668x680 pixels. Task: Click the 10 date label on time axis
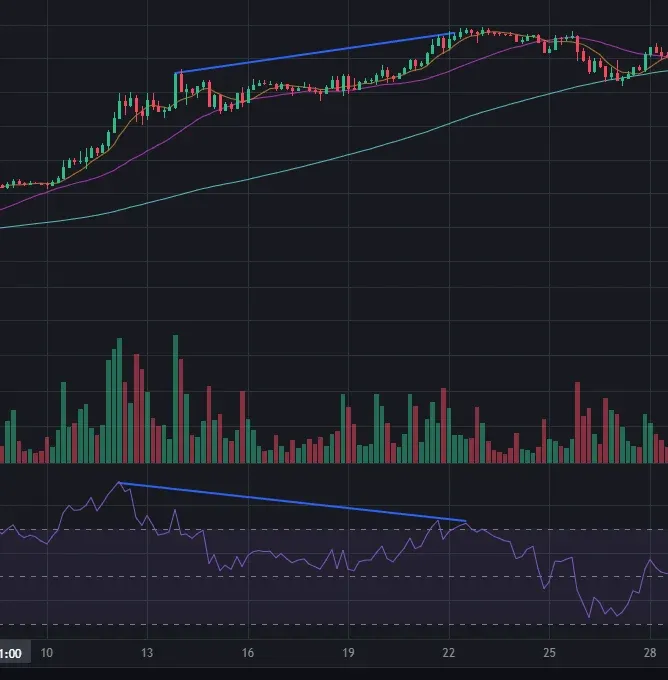[x=46, y=653]
